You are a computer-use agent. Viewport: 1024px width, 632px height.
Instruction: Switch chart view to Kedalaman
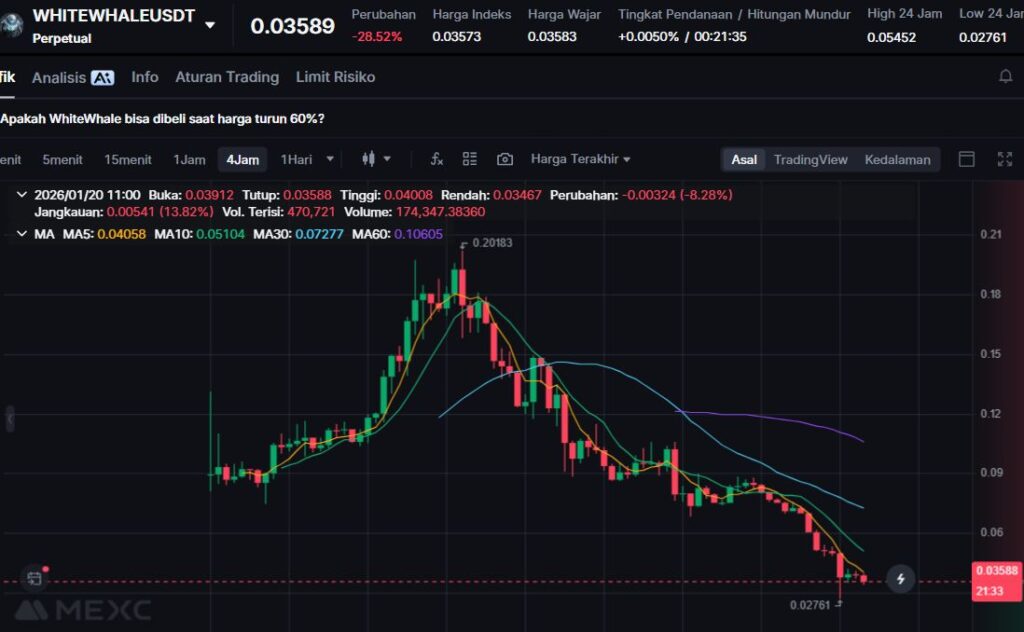(897, 159)
